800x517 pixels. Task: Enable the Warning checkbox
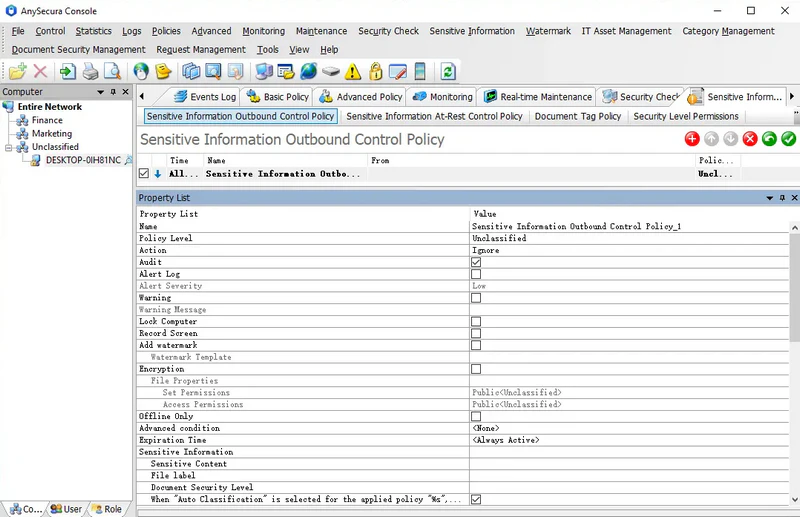click(x=476, y=298)
